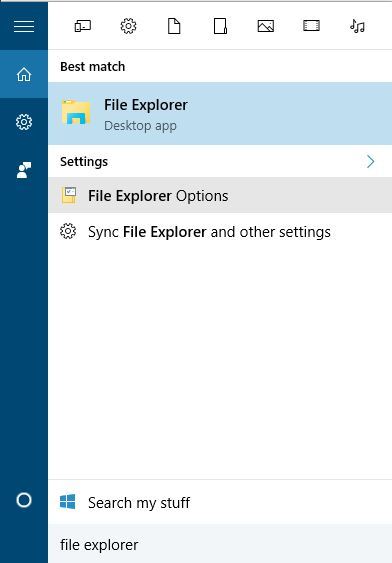Click the File Explorer folder icon
This screenshot has width=392, height=563.
point(76,112)
